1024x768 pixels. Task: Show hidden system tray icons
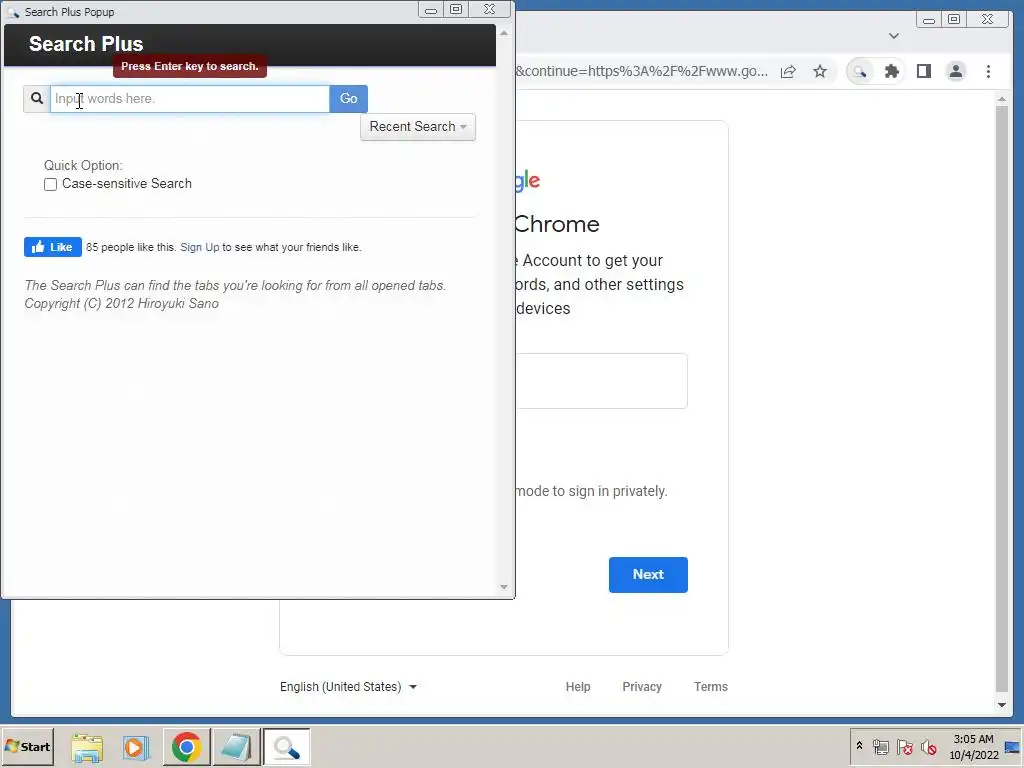(x=859, y=746)
